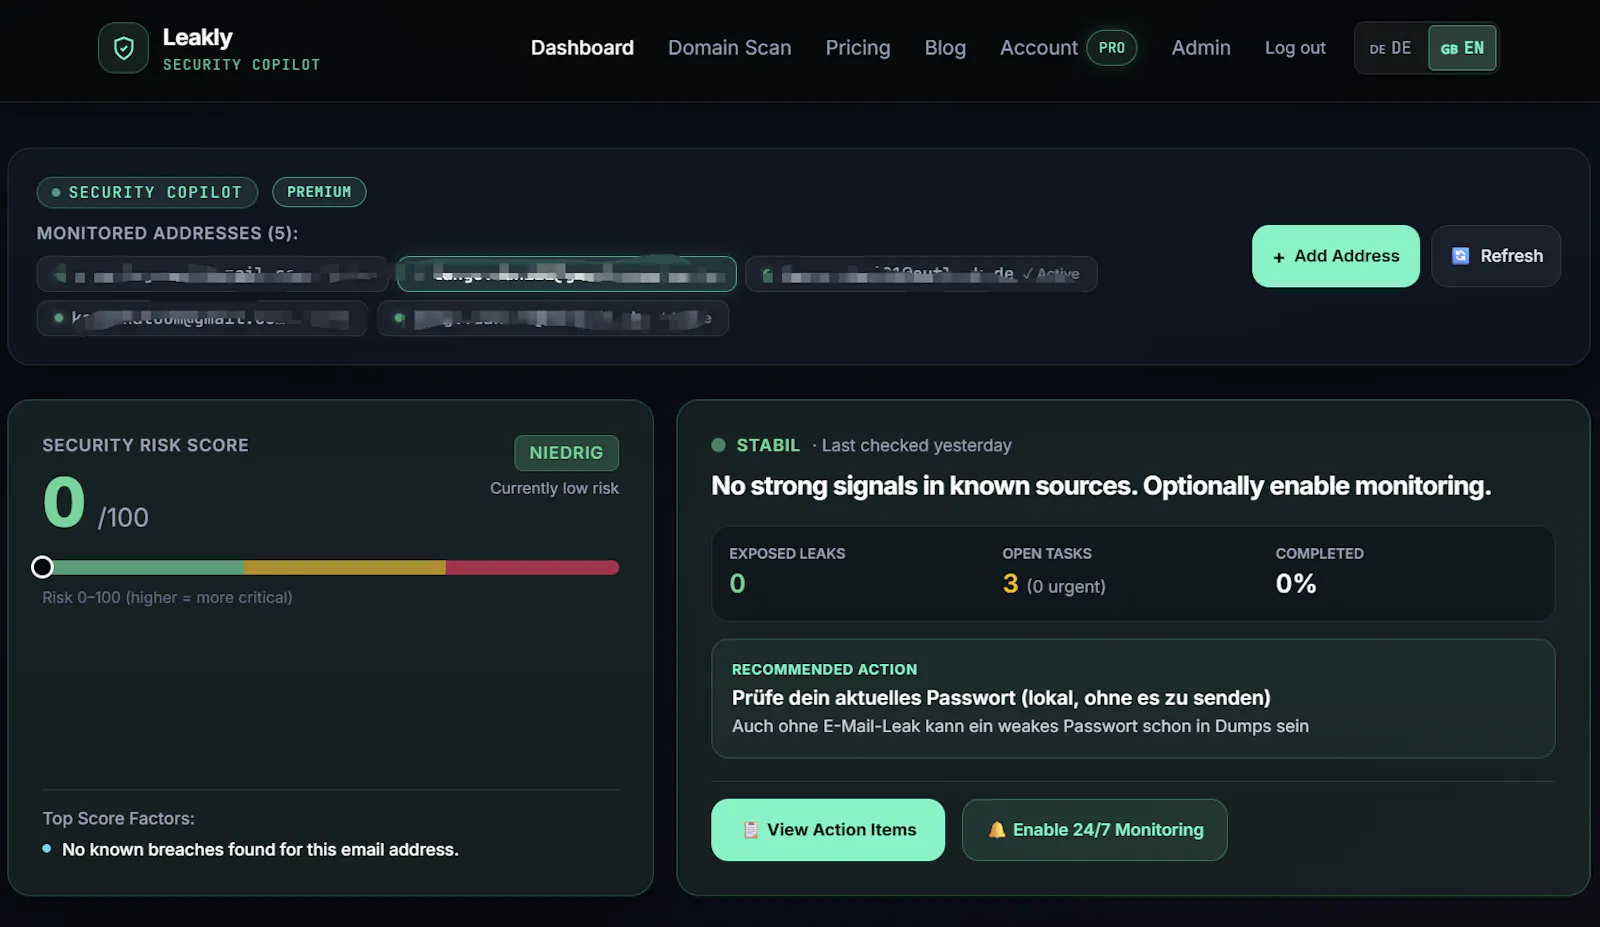
Task: Open the Pricing page
Action: point(857,48)
